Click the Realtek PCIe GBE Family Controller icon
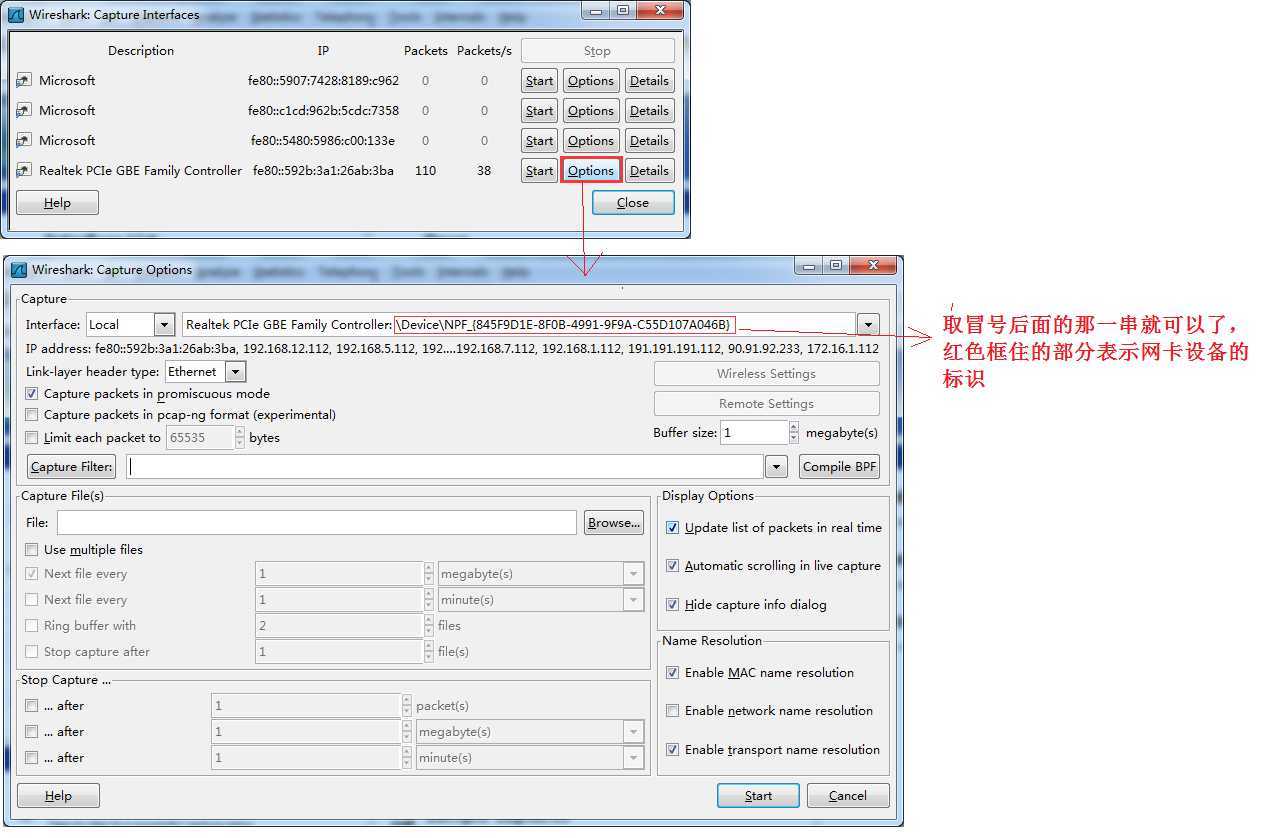This screenshot has width=1278, height=838. 24,171
